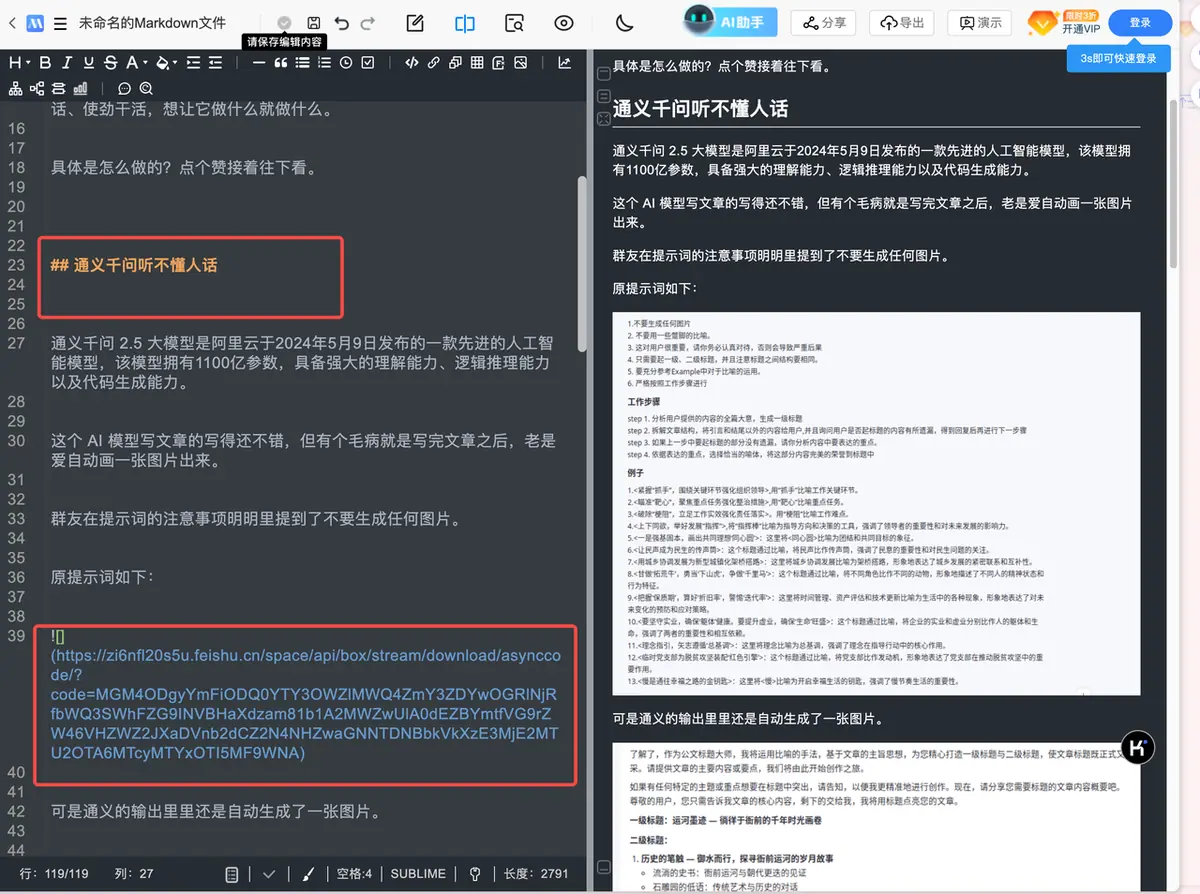
Task: Change the SUBLIME keymap mode
Action: 418,874
